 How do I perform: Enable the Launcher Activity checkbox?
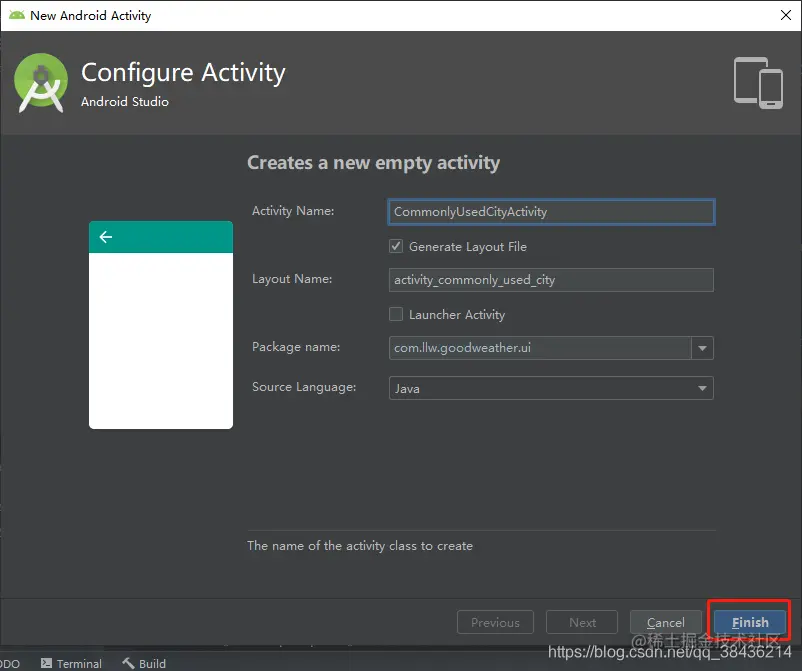(x=396, y=314)
